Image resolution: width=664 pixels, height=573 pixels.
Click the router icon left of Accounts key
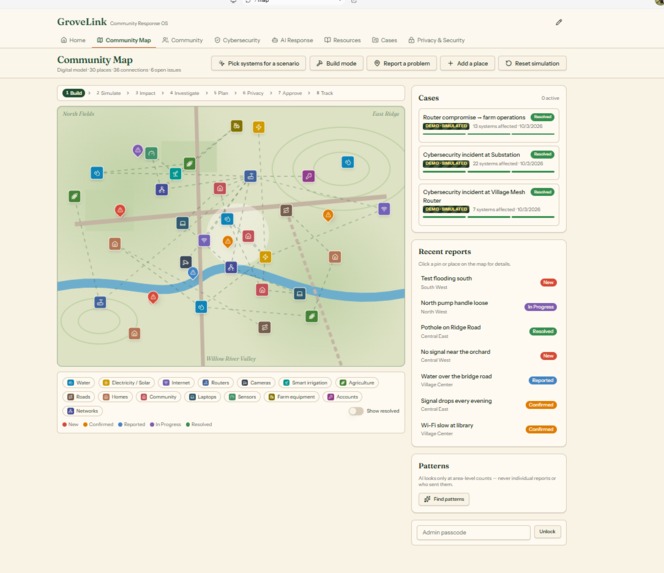[x=250, y=176]
